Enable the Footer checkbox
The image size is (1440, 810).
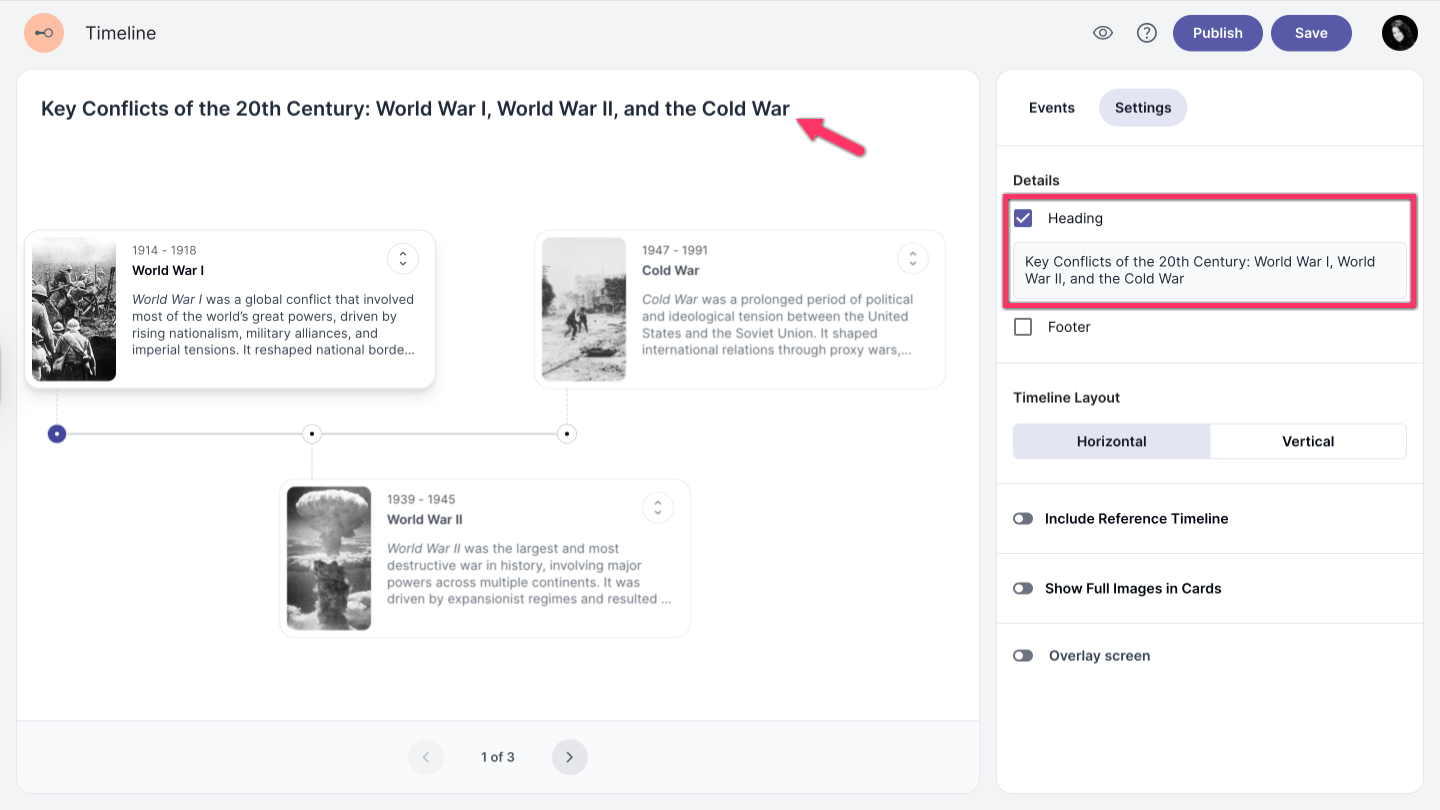coord(1023,327)
